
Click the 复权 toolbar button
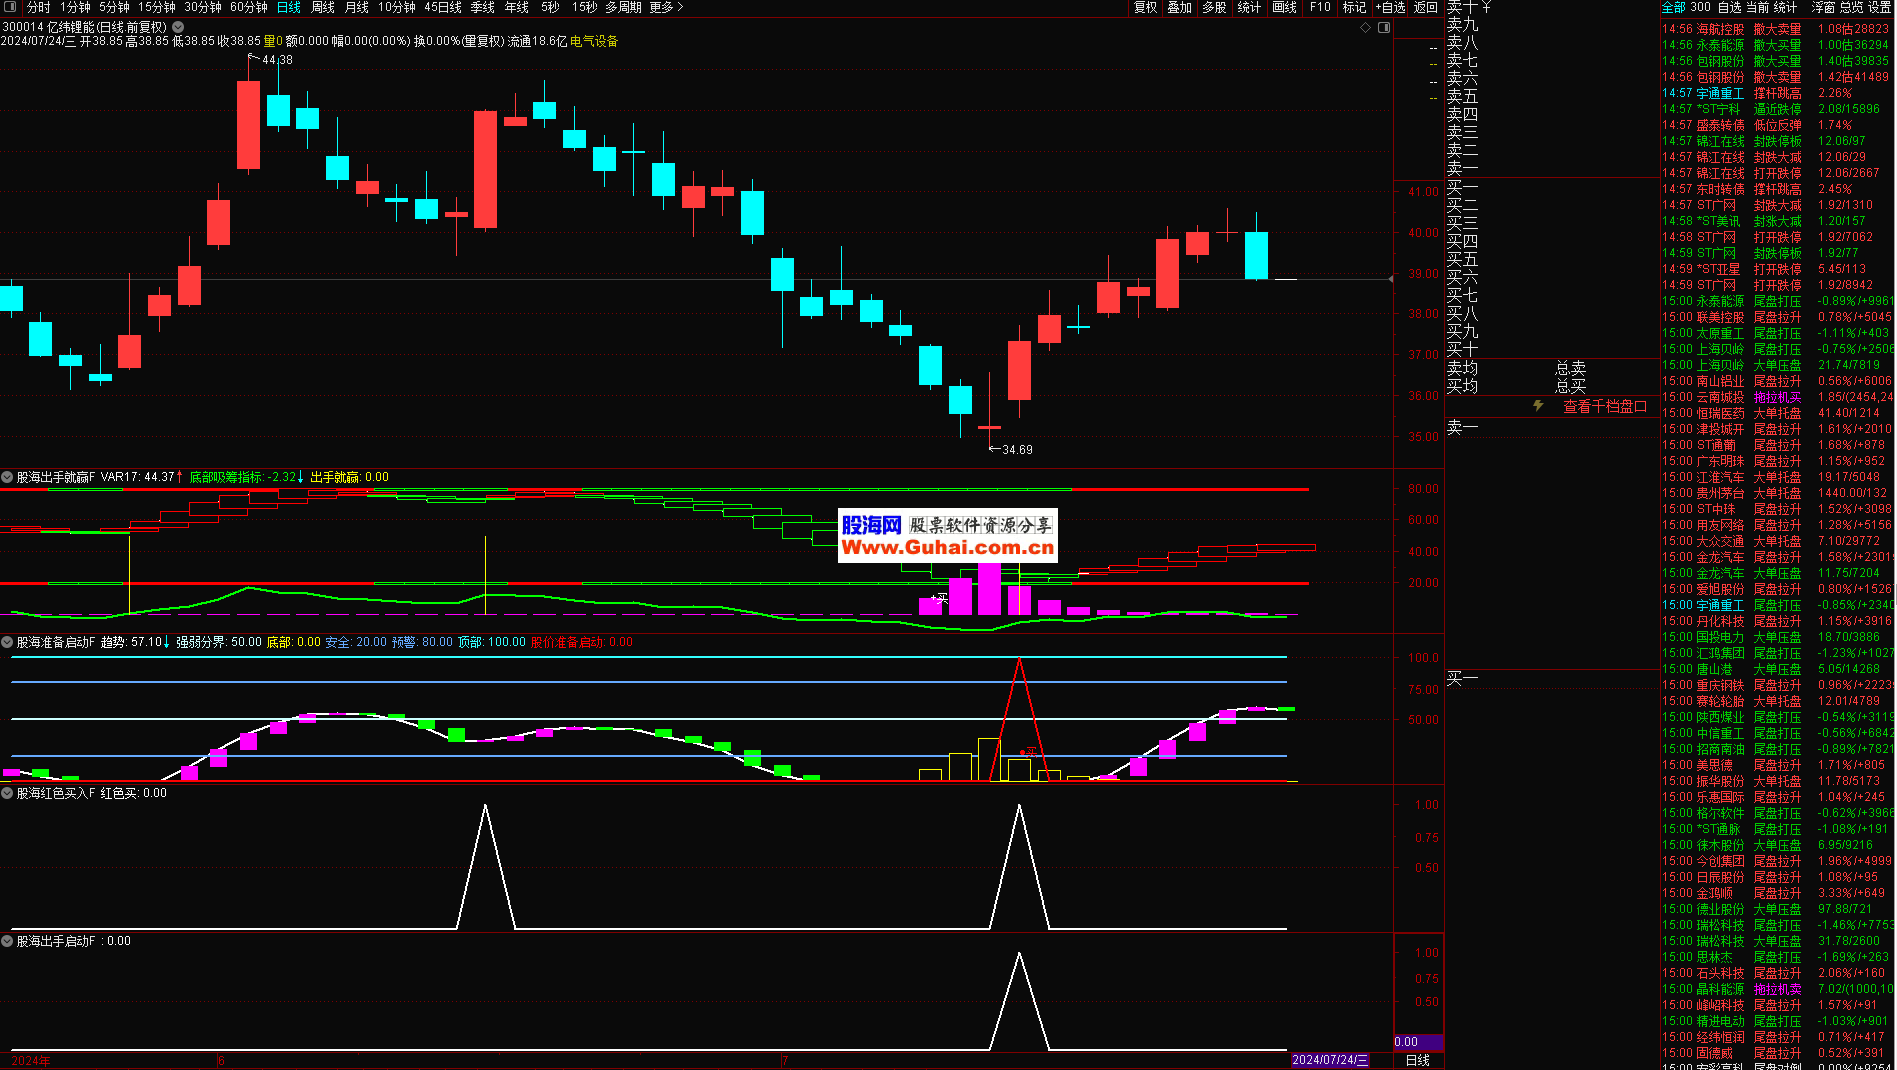pos(1145,7)
